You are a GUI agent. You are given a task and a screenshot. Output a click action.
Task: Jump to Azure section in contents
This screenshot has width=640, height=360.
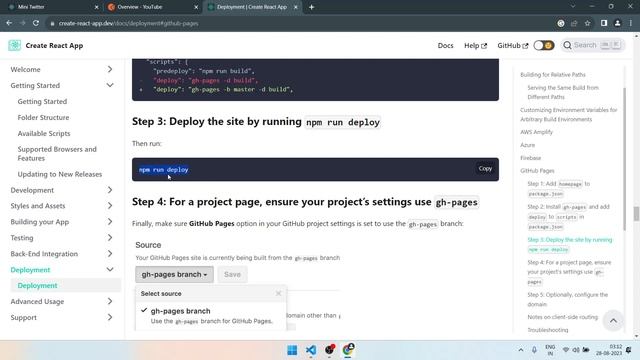527,145
